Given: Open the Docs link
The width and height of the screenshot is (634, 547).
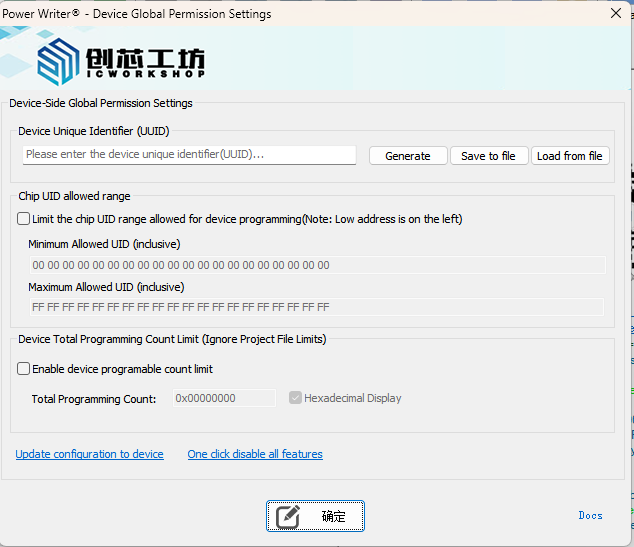Looking at the screenshot, I should (x=590, y=515).
